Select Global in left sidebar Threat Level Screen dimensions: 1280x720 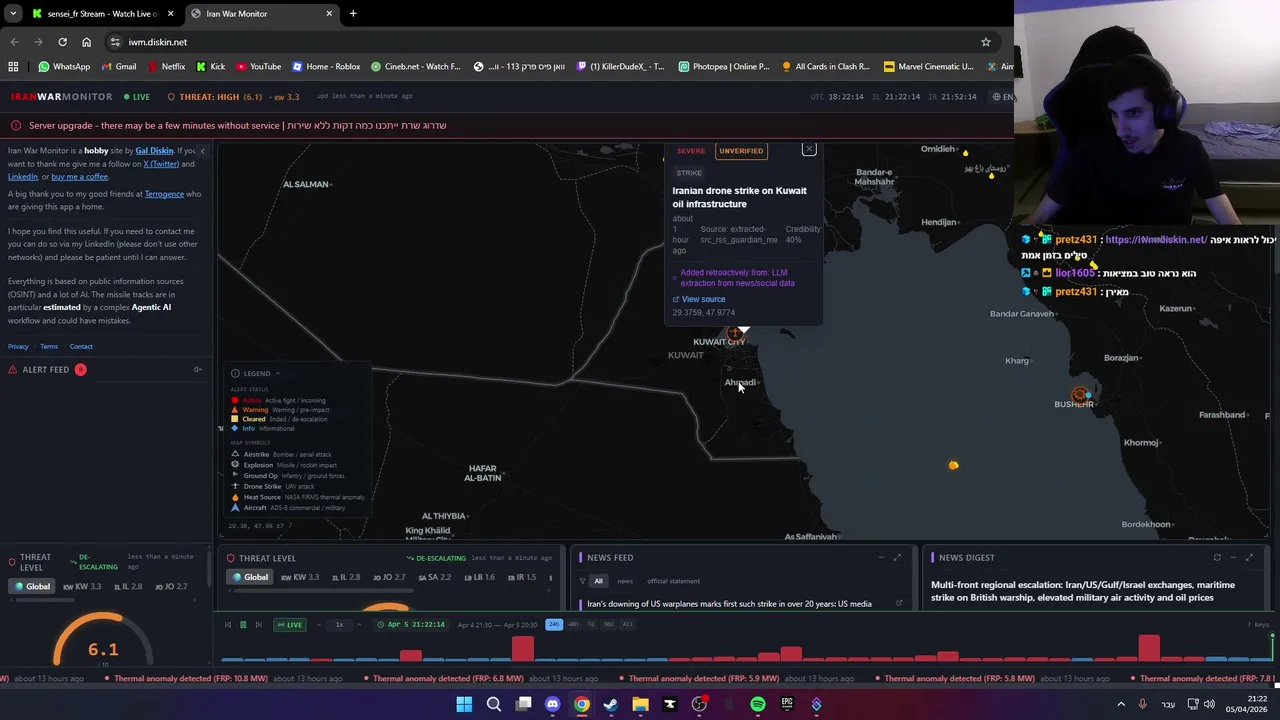31,587
